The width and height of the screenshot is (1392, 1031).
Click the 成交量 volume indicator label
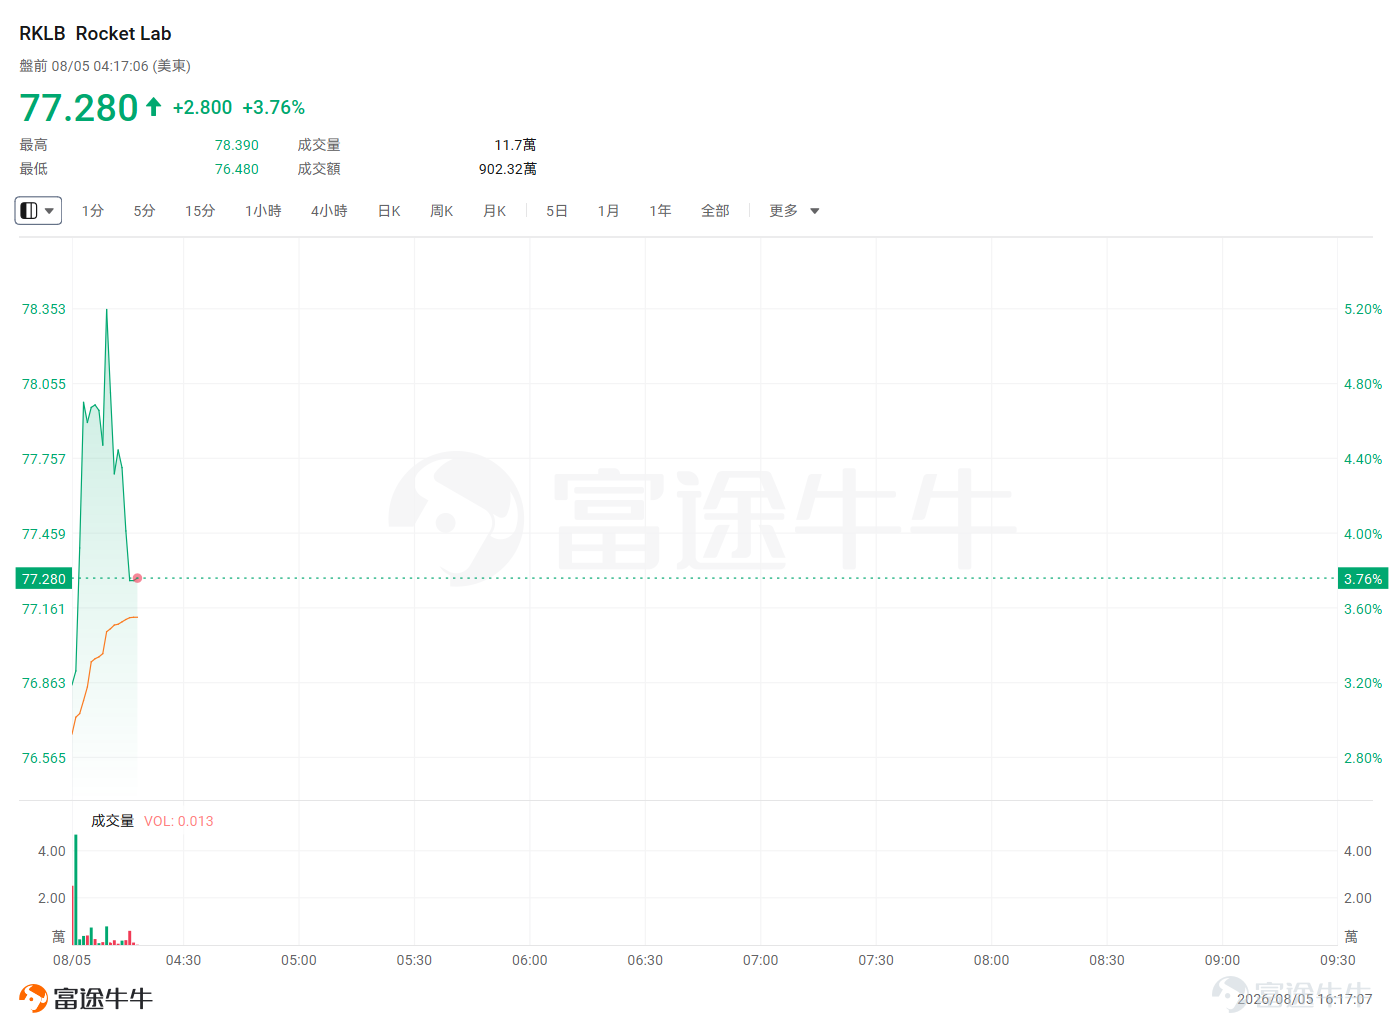coord(112,821)
